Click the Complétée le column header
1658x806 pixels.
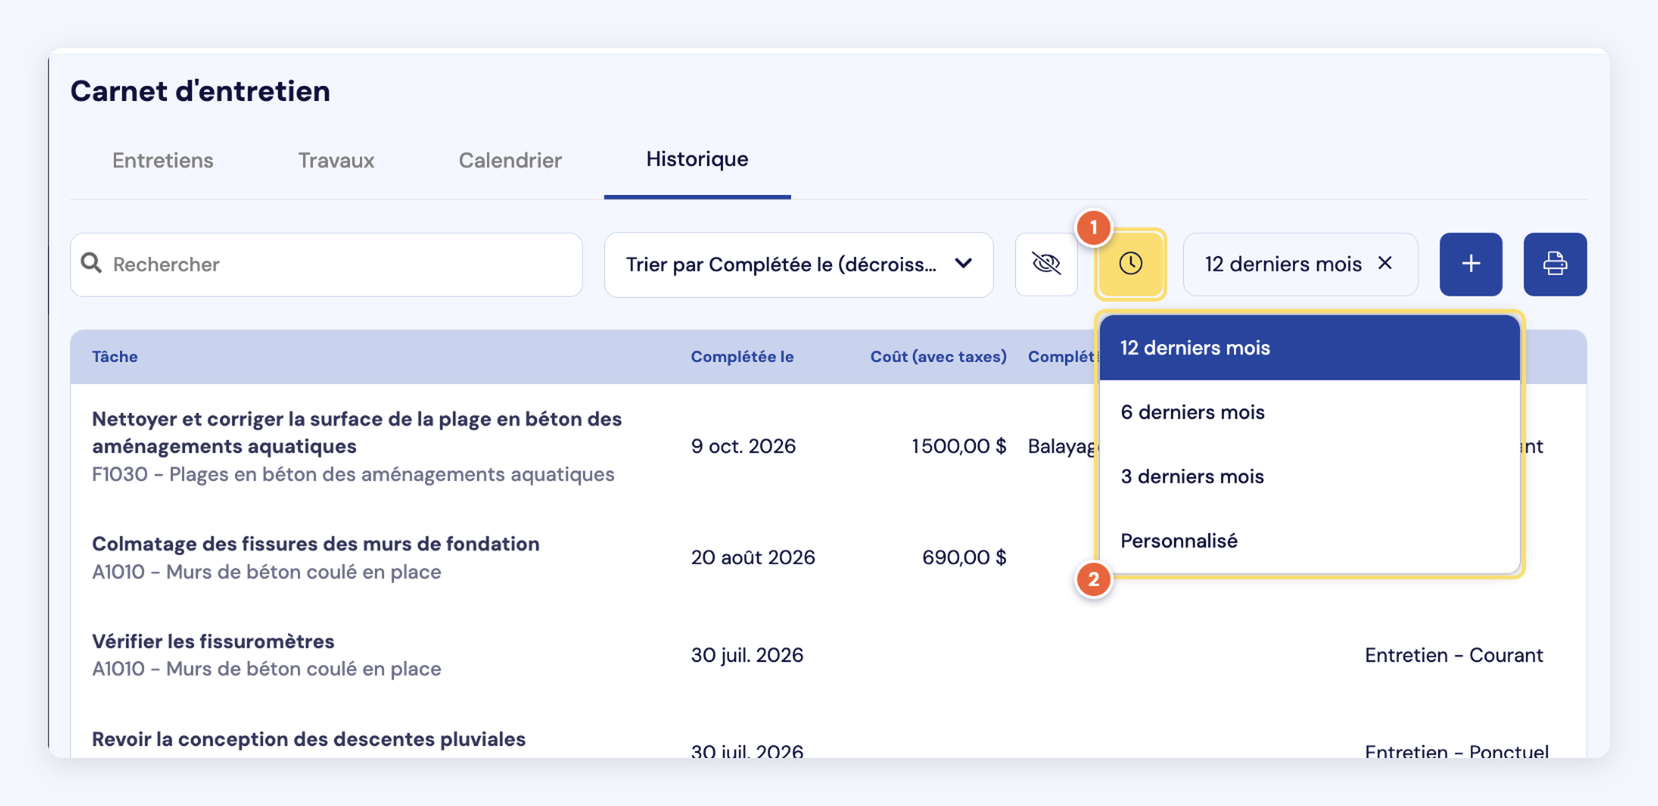point(742,357)
